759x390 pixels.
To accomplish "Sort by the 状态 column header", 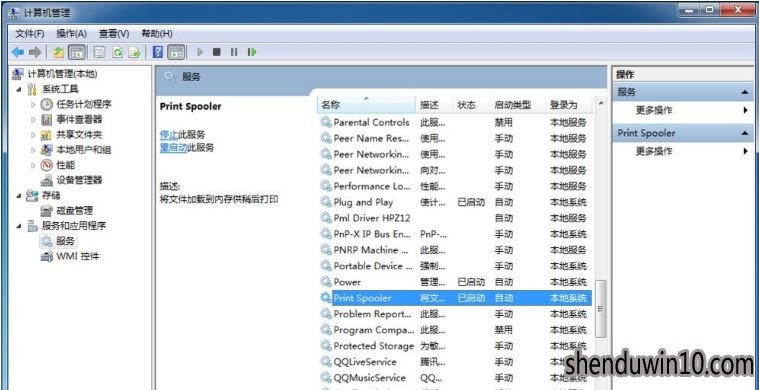I will point(472,105).
